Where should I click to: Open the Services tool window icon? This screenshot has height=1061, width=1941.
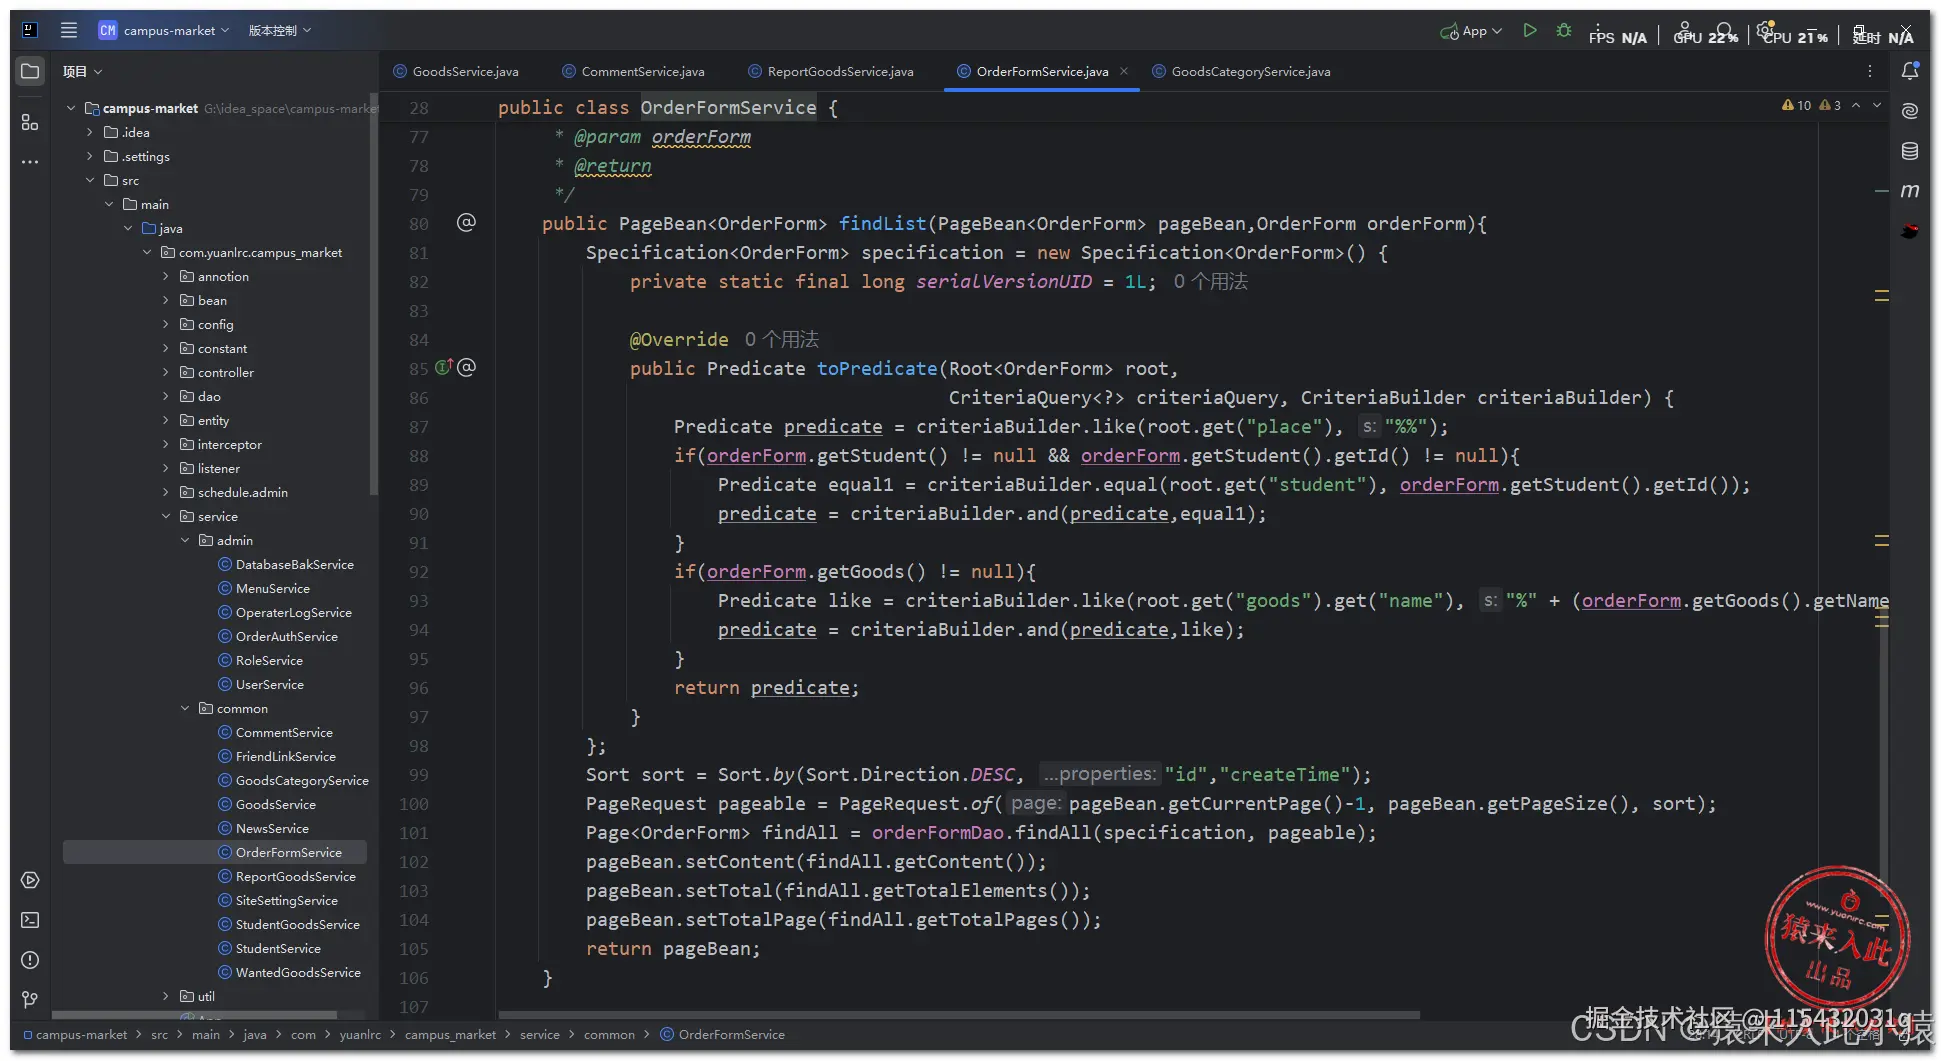[x=30, y=880]
